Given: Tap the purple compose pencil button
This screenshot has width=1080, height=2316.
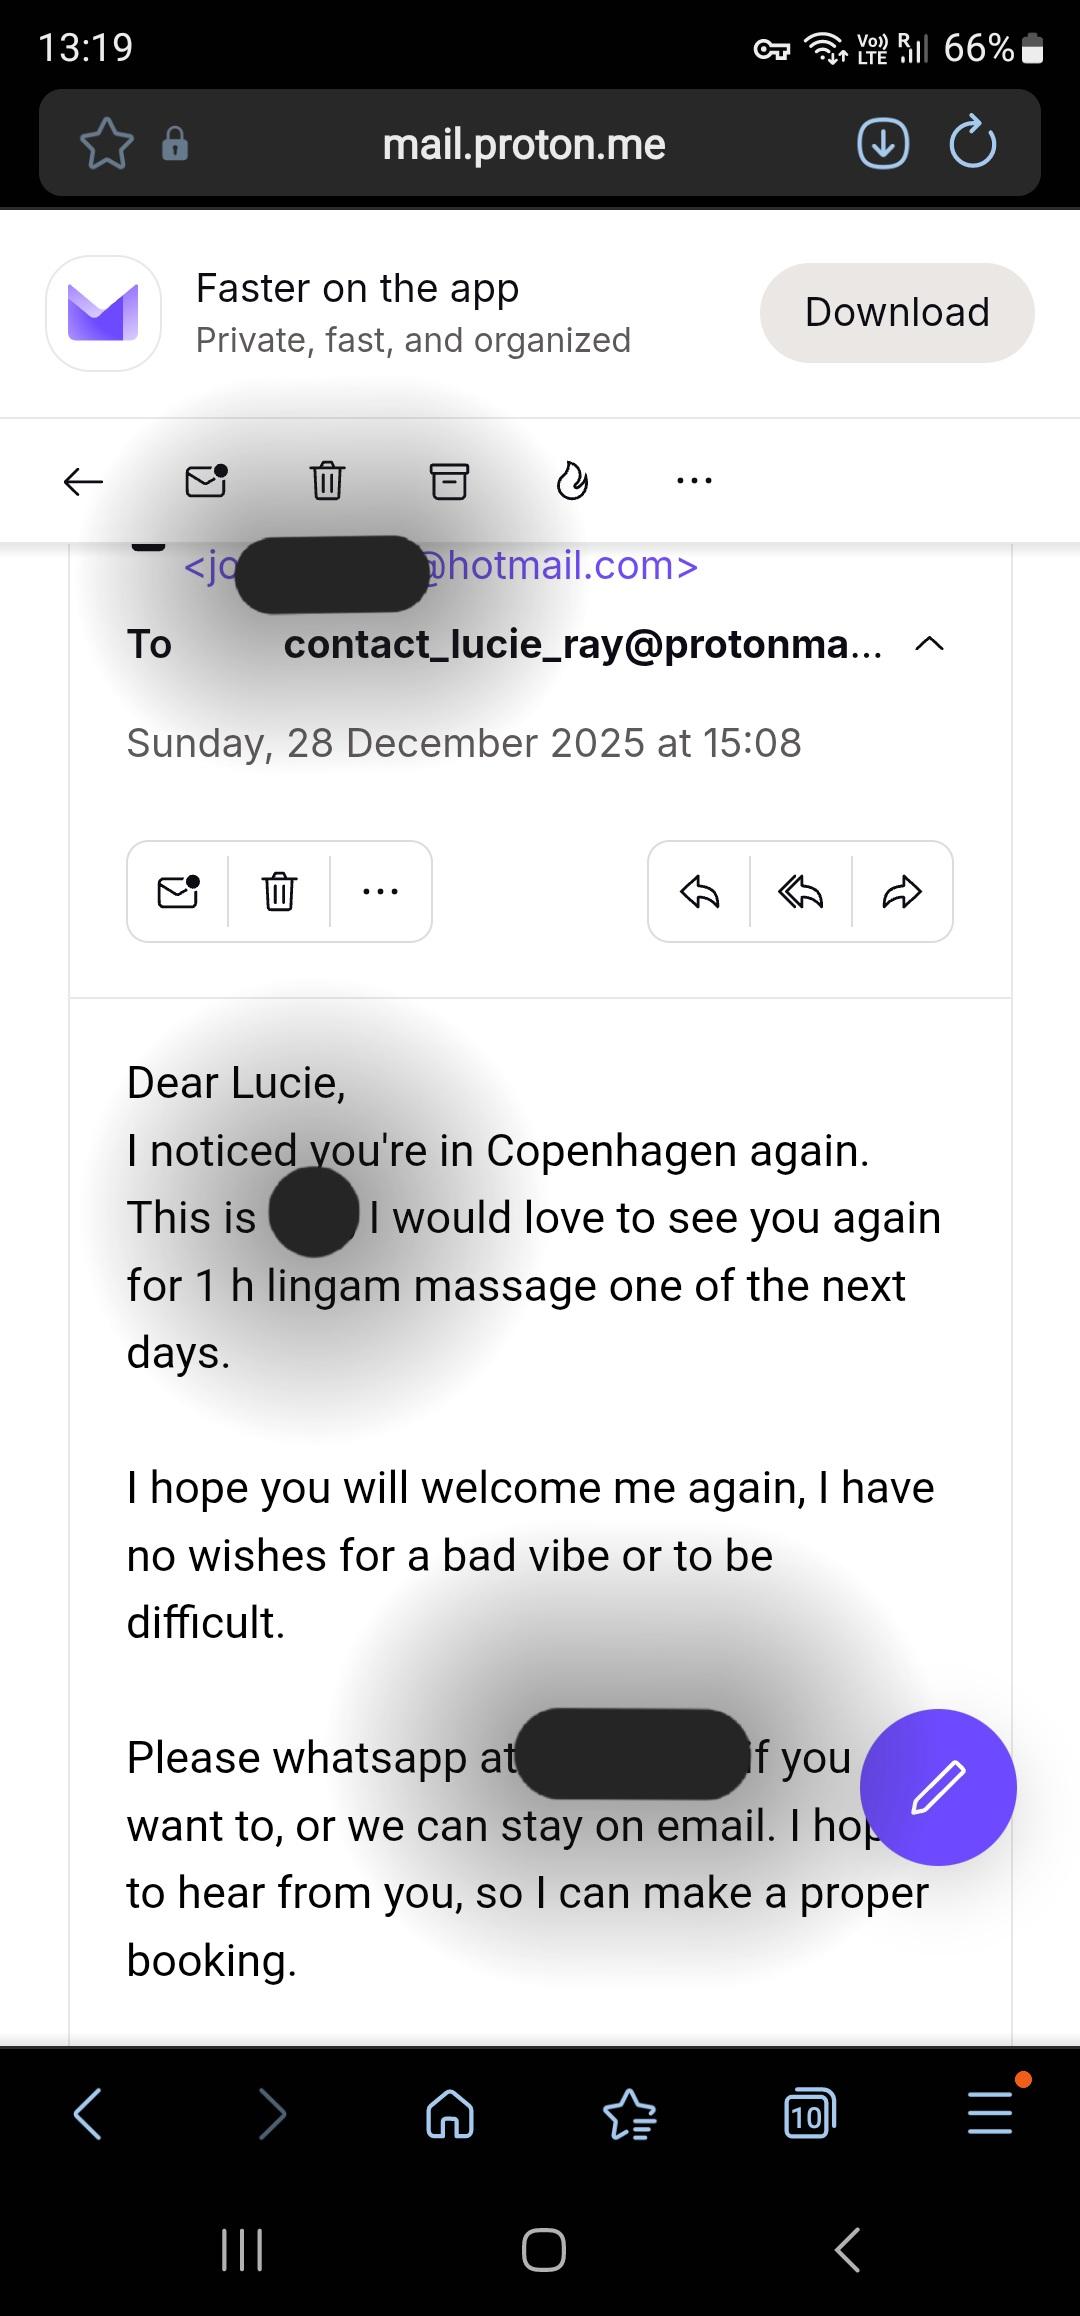Looking at the screenshot, I should click(x=938, y=1787).
